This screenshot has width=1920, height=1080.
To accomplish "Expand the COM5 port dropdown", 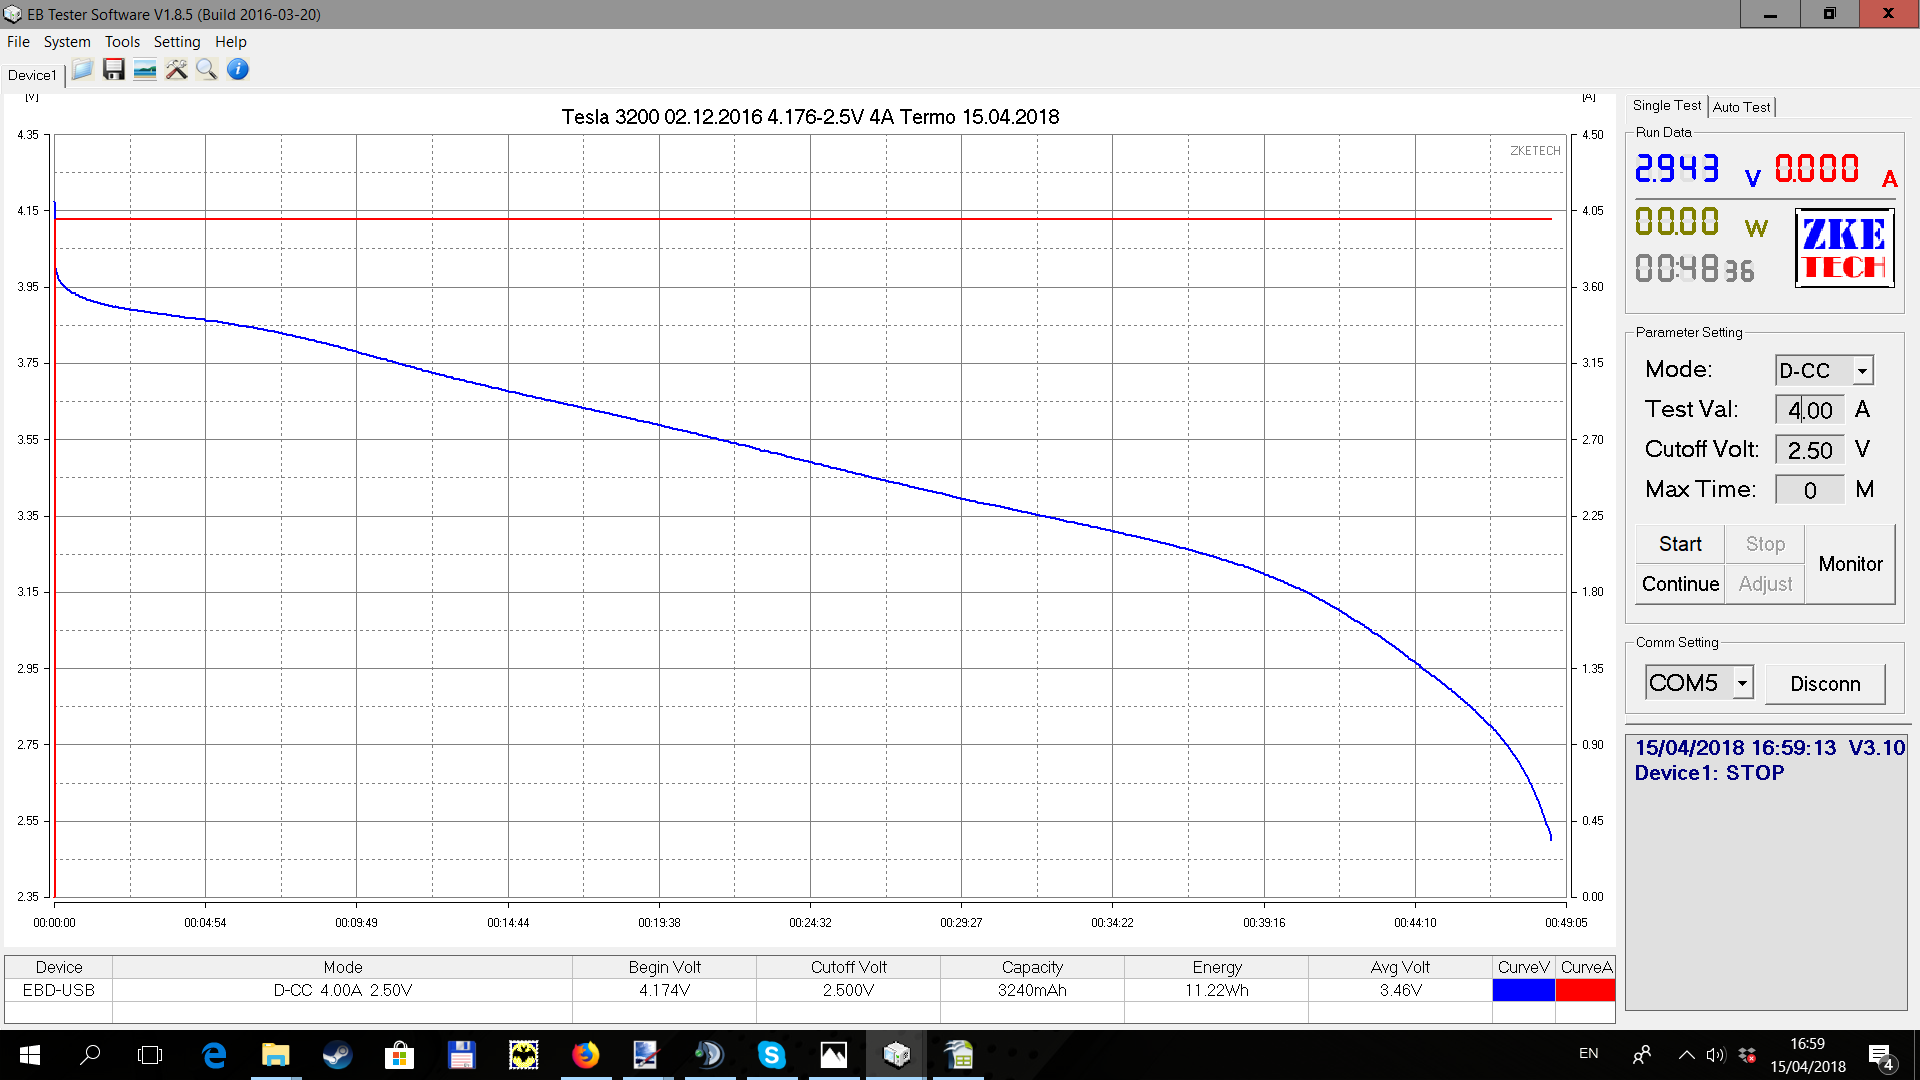I will [1742, 683].
